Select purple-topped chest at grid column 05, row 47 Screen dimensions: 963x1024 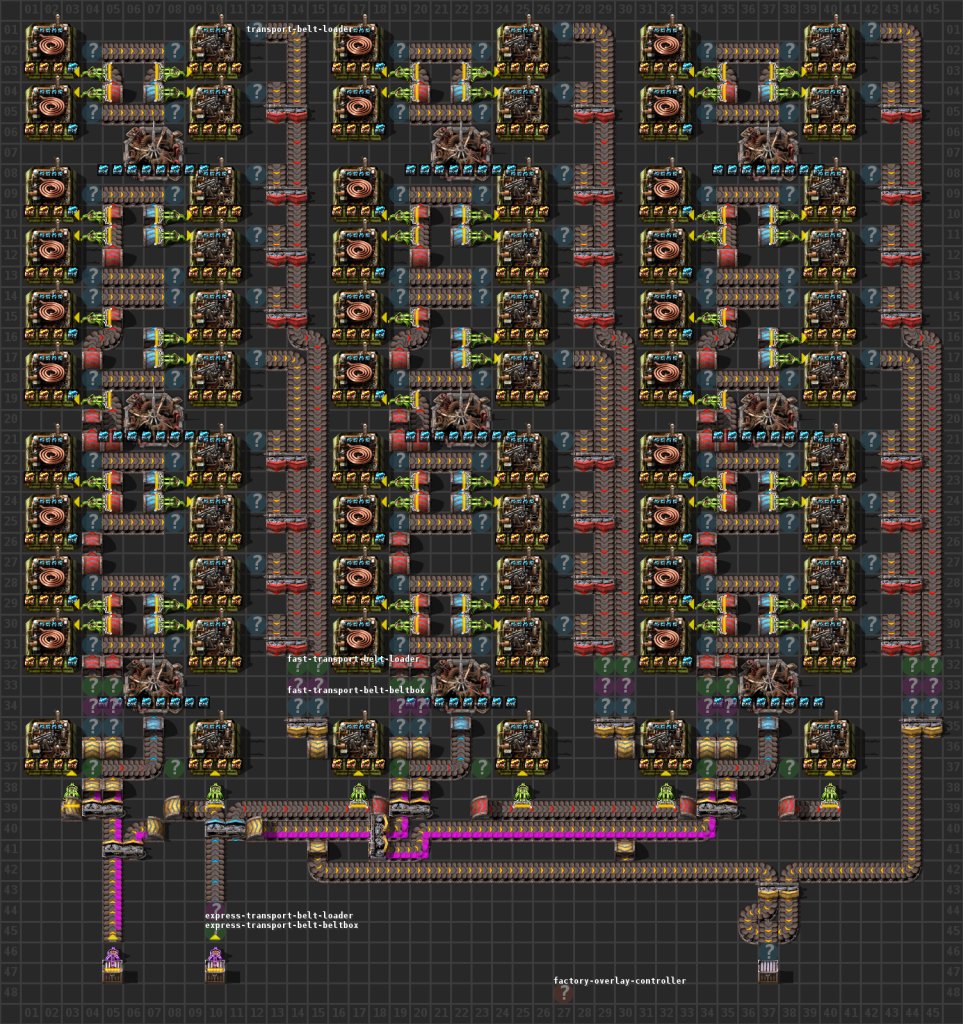point(113,965)
